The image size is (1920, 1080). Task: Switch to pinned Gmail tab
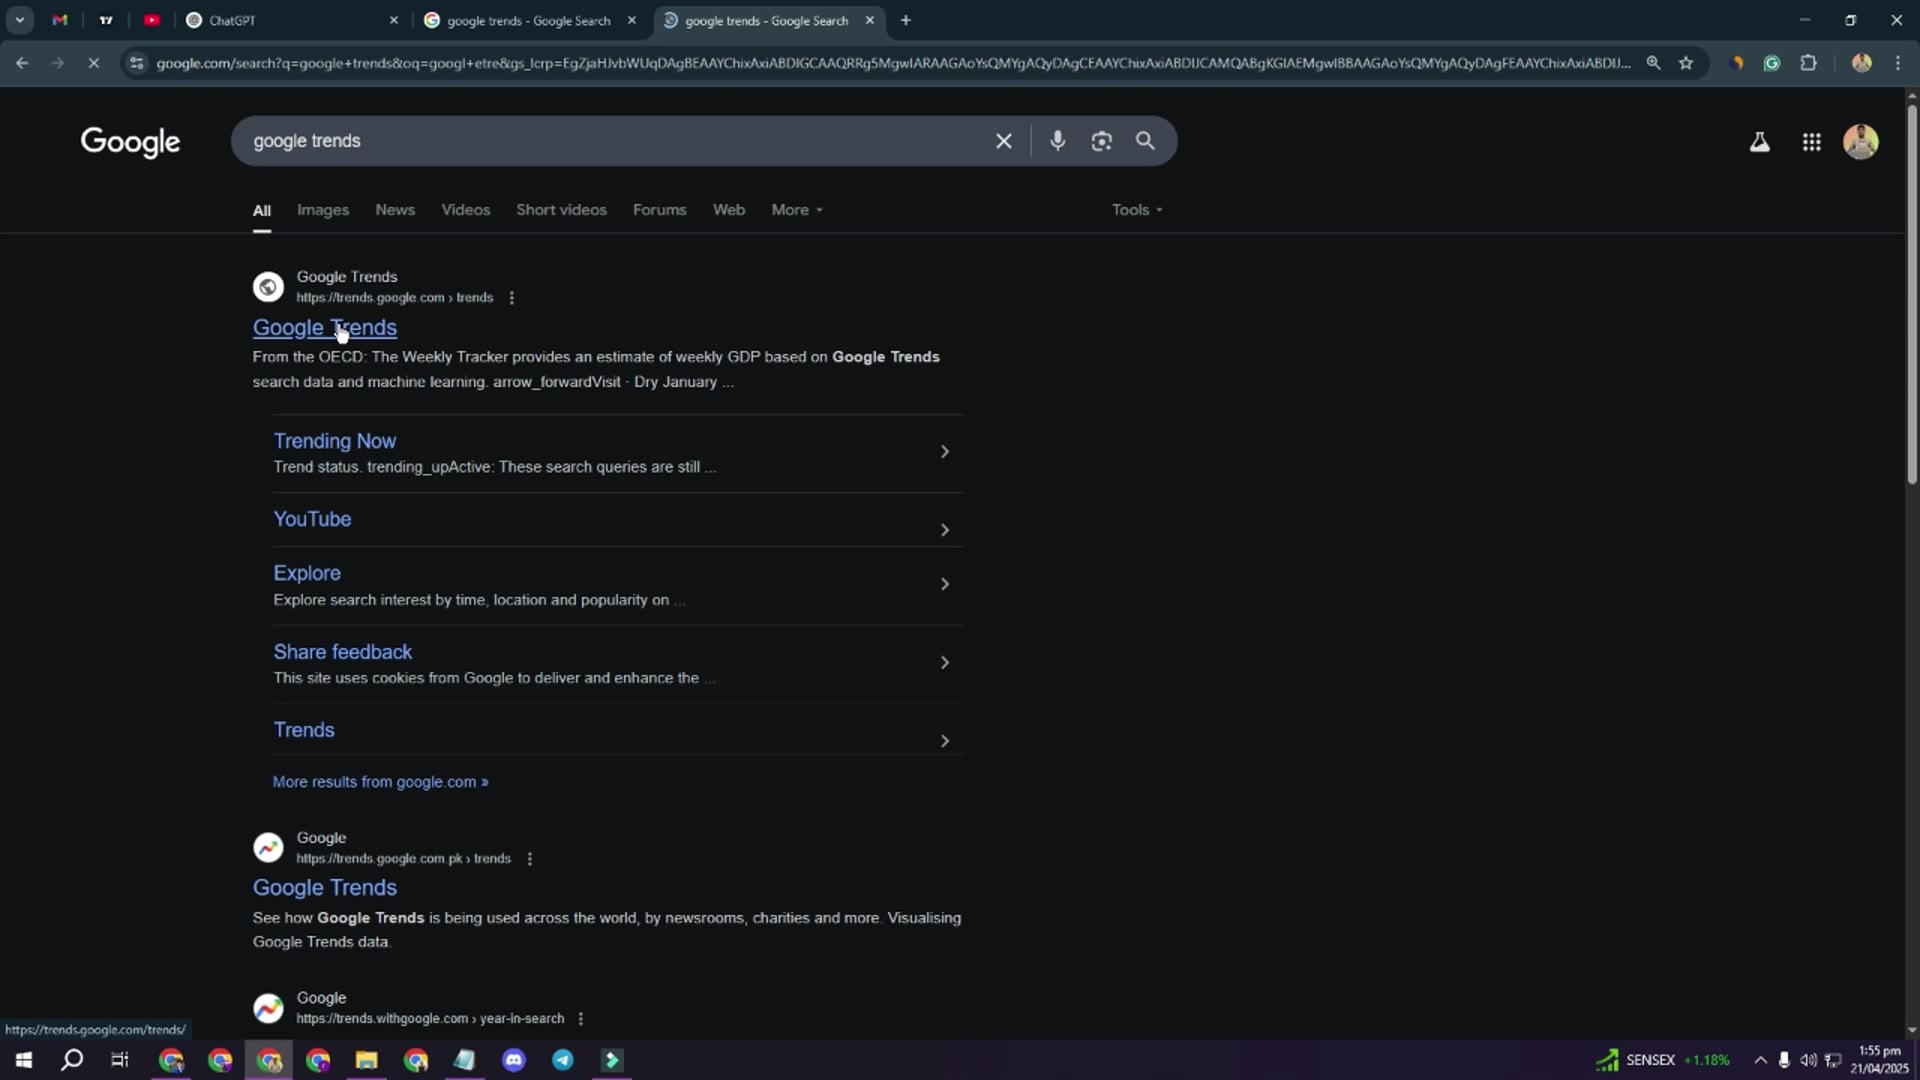[x=60, y=20]
